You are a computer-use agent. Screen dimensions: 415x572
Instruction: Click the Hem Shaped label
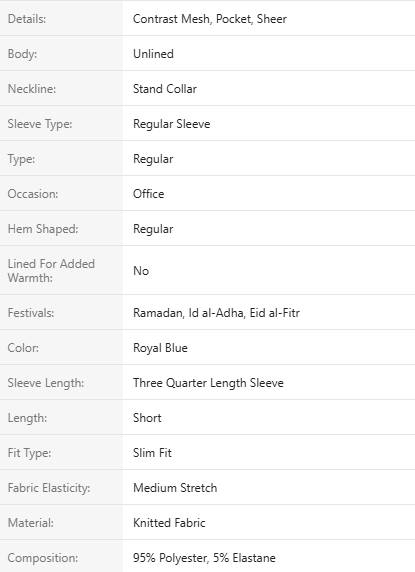[x=43, y=229]
